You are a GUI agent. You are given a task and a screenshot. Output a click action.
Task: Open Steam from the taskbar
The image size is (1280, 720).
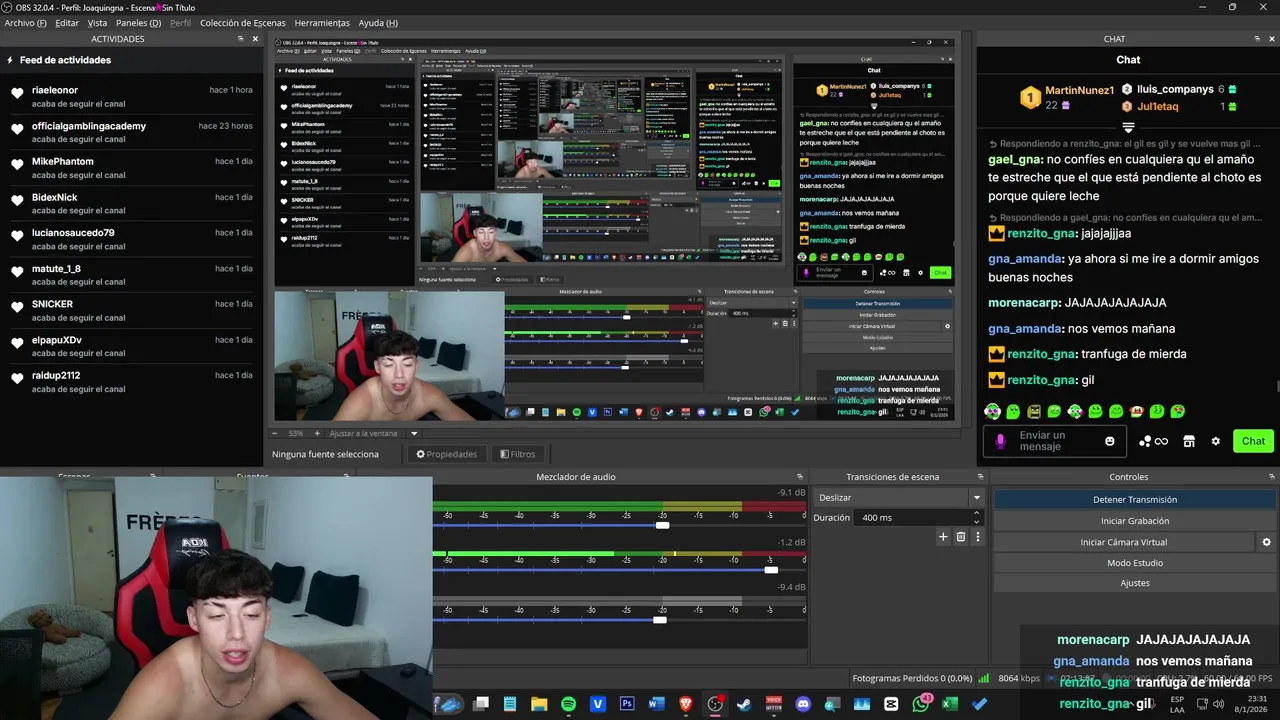pos(744,704)
